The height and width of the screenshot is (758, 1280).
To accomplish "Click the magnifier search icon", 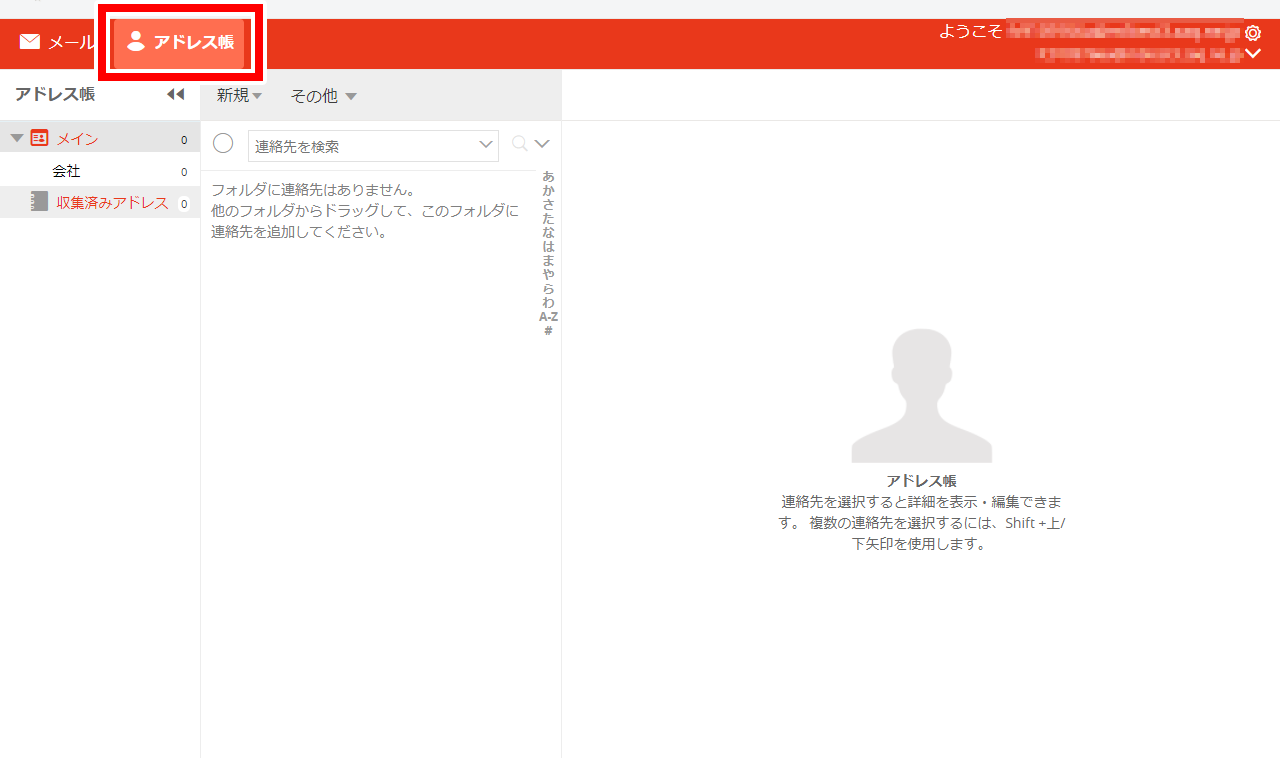I will [x=519, y=144].
